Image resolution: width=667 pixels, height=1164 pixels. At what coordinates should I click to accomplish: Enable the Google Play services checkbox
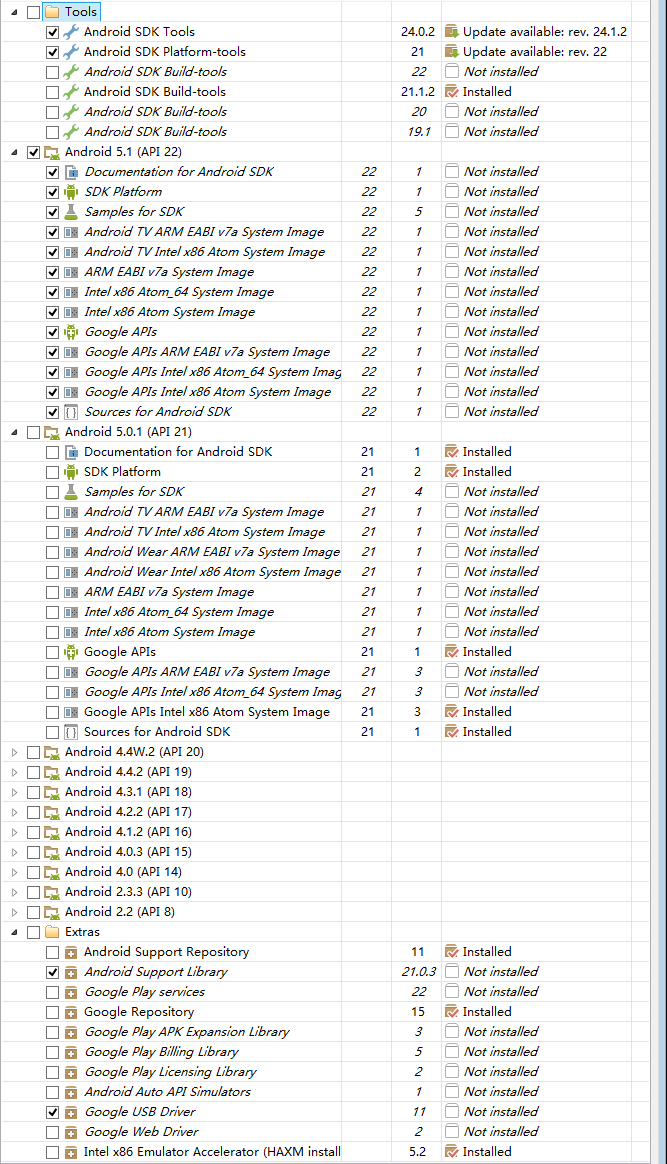coord(52,992)
